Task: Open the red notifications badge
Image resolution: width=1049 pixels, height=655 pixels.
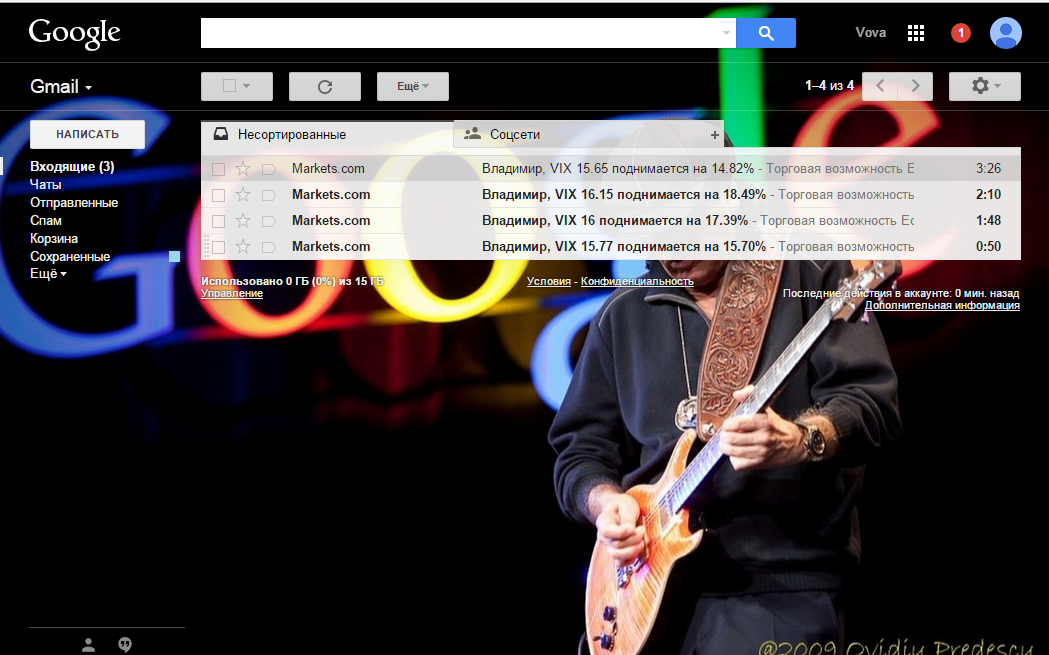Action: point(961,33)
